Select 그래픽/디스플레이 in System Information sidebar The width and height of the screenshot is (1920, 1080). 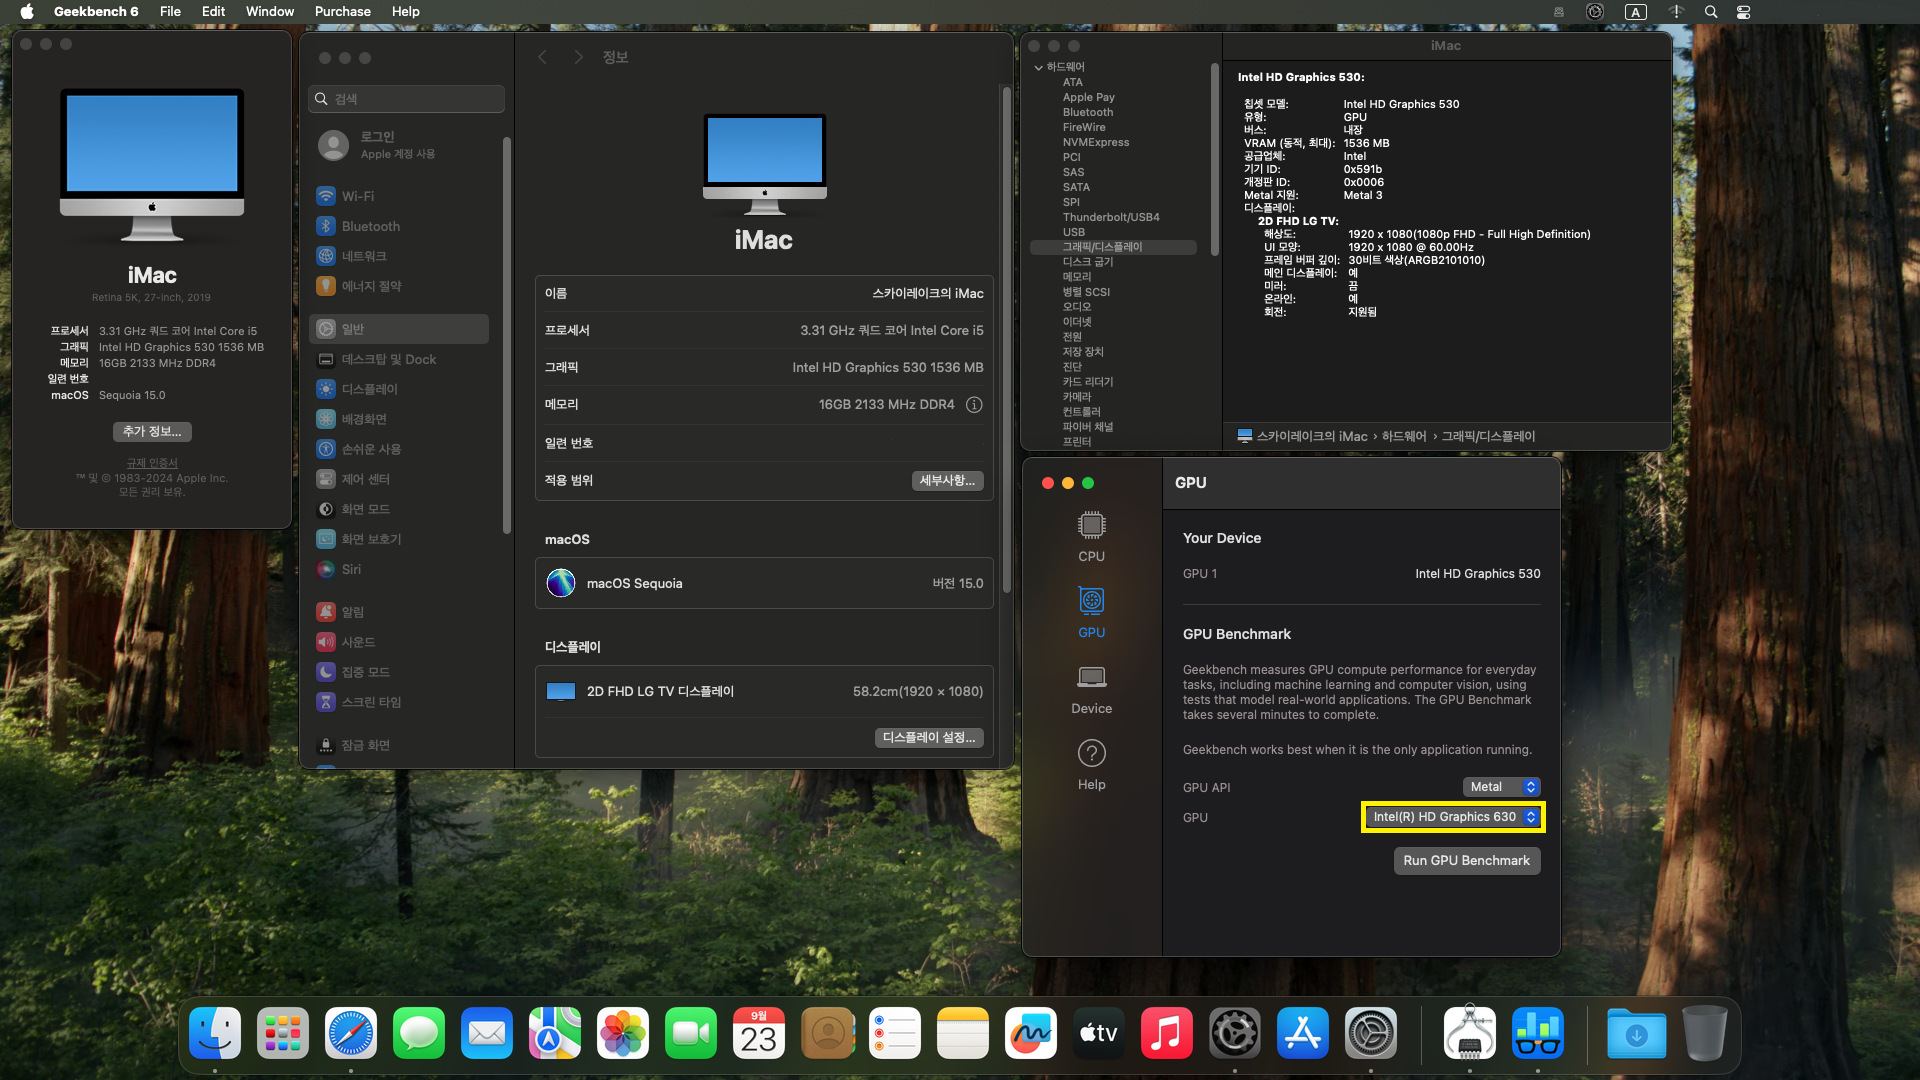pos(1113,247)
